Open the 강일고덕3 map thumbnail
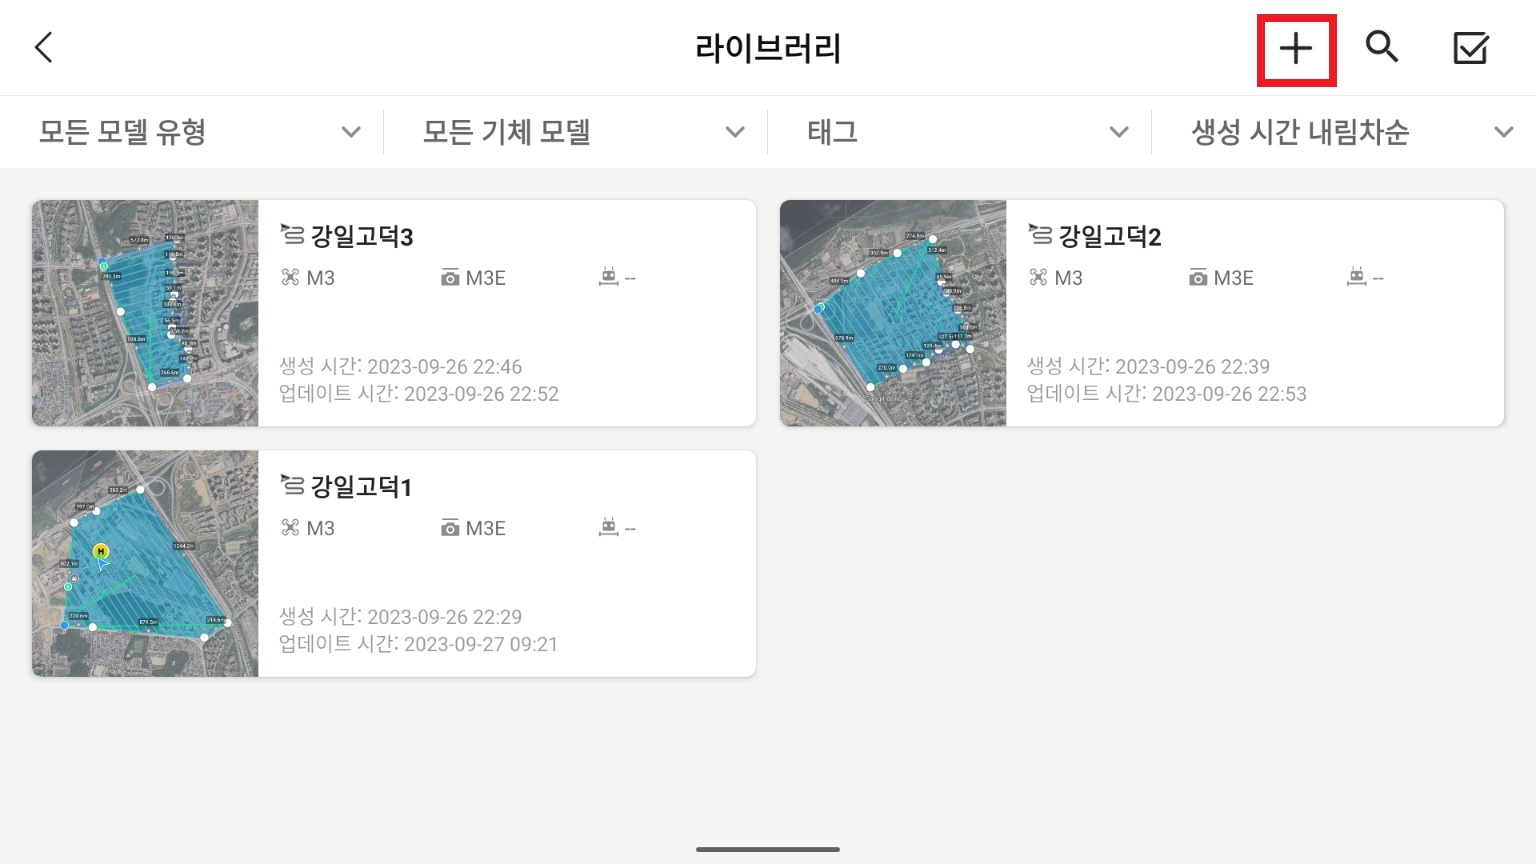The image size is (1536, 864). [x=145, y=313]
